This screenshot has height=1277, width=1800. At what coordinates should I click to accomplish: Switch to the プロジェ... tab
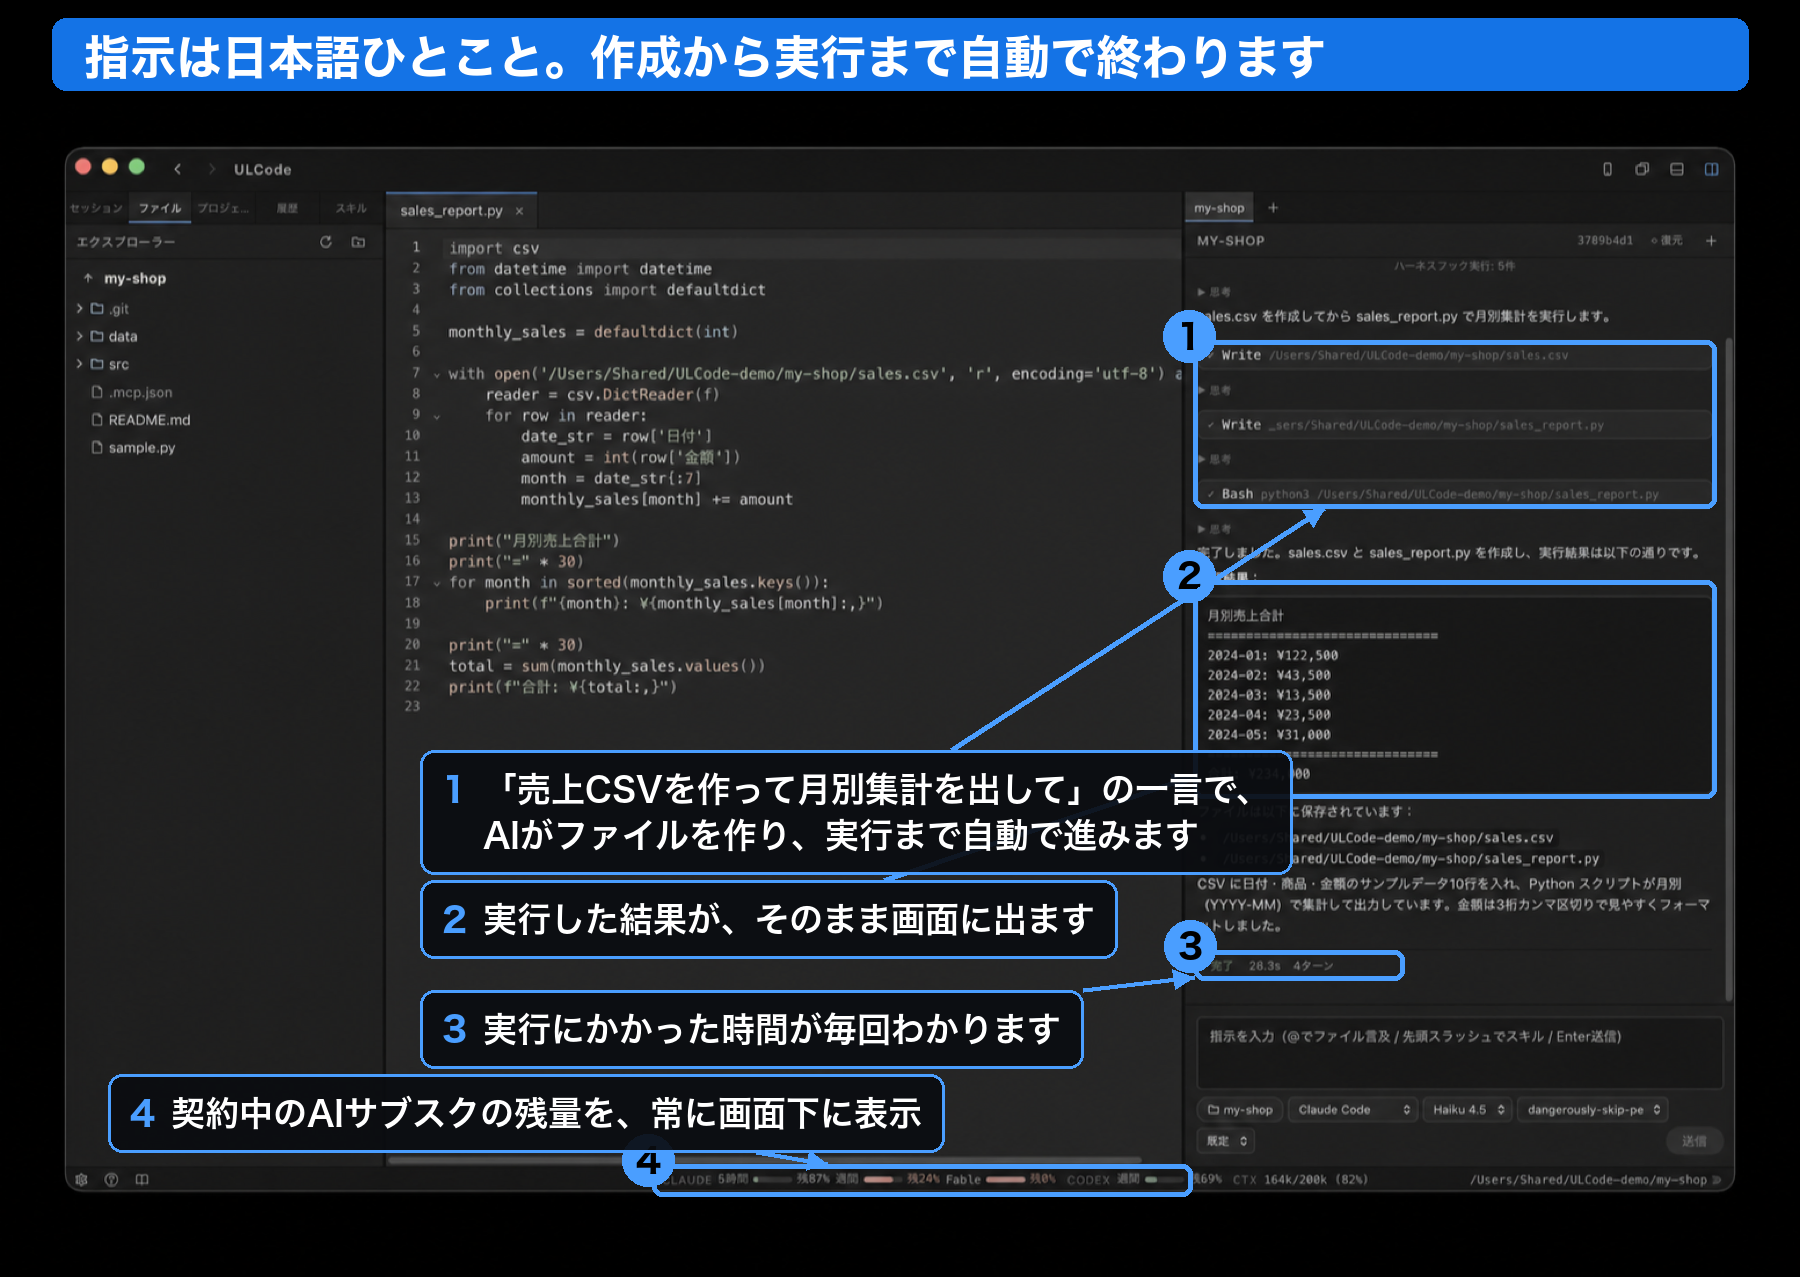(223, 208)
